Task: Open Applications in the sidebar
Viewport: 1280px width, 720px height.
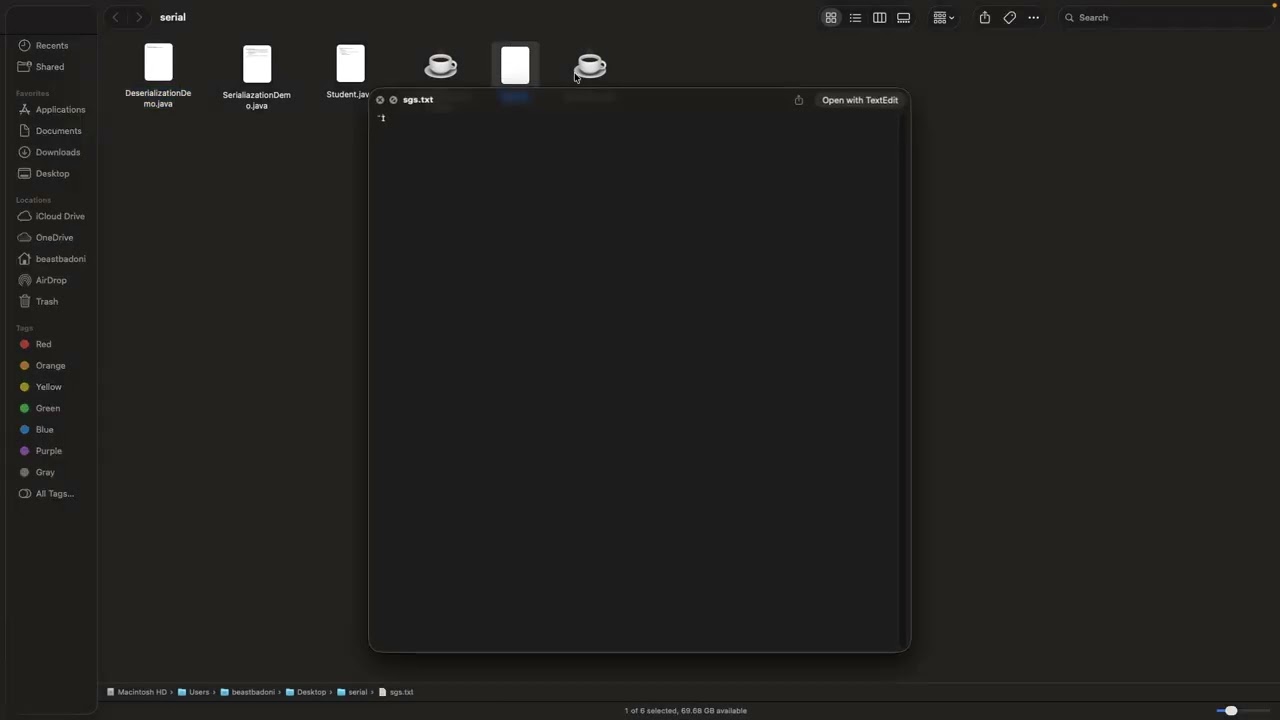Action: [x=60, y=109]
